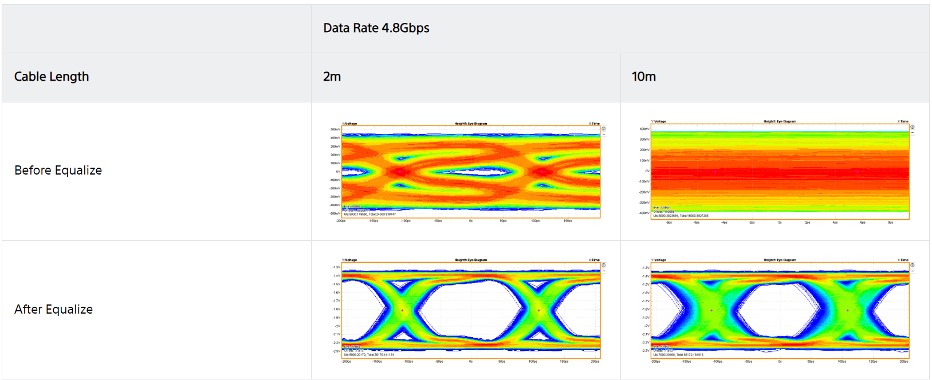Viewport: 932px width, 380px height.
Task: Click the 2m column header
Action: pos(332,77)
